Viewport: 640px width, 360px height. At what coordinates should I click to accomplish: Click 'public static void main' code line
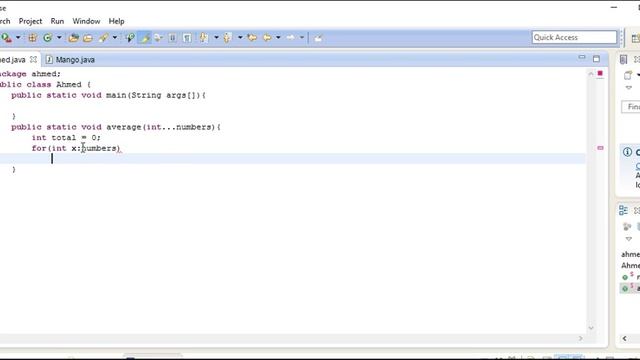[109, 95]
